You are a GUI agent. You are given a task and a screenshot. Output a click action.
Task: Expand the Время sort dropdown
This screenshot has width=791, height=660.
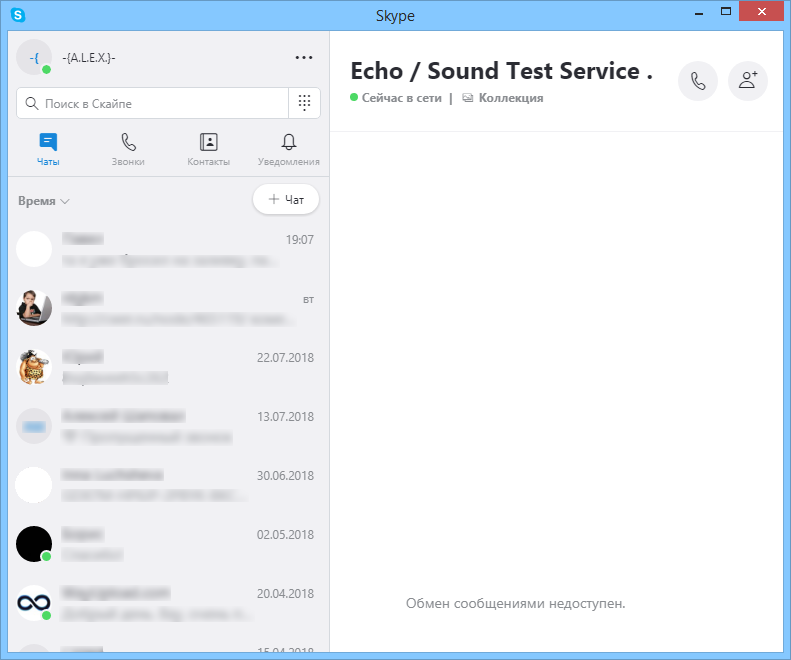[44, 201]
